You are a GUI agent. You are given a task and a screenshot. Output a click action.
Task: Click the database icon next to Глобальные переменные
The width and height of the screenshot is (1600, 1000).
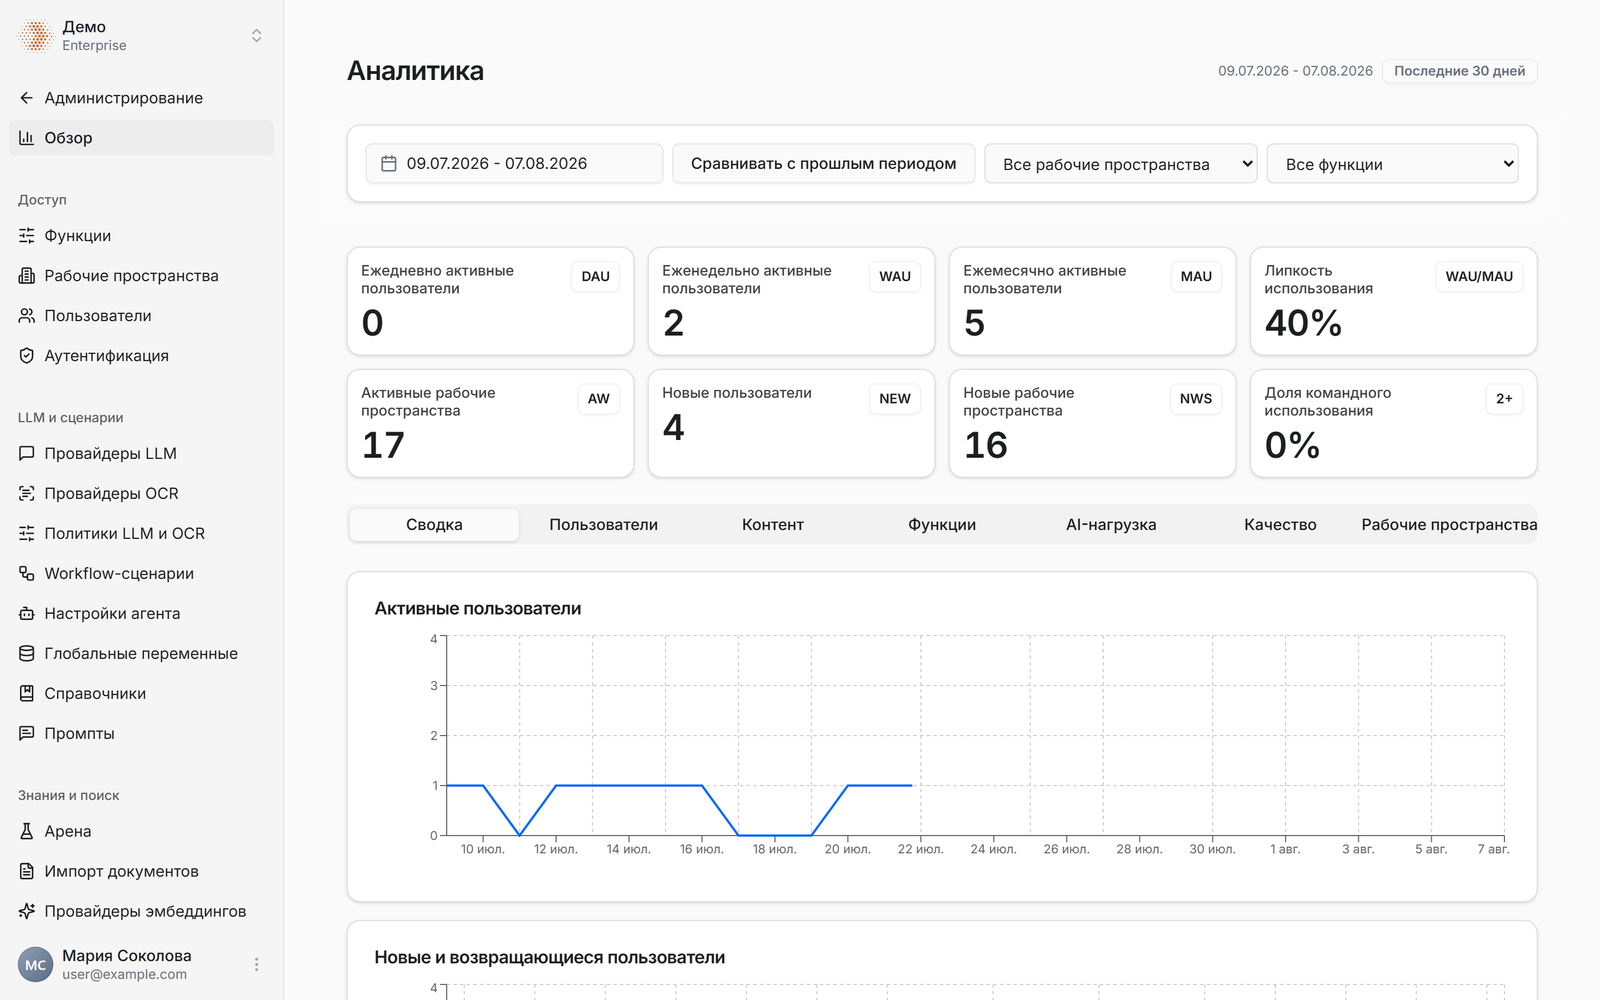click(27, 654)
